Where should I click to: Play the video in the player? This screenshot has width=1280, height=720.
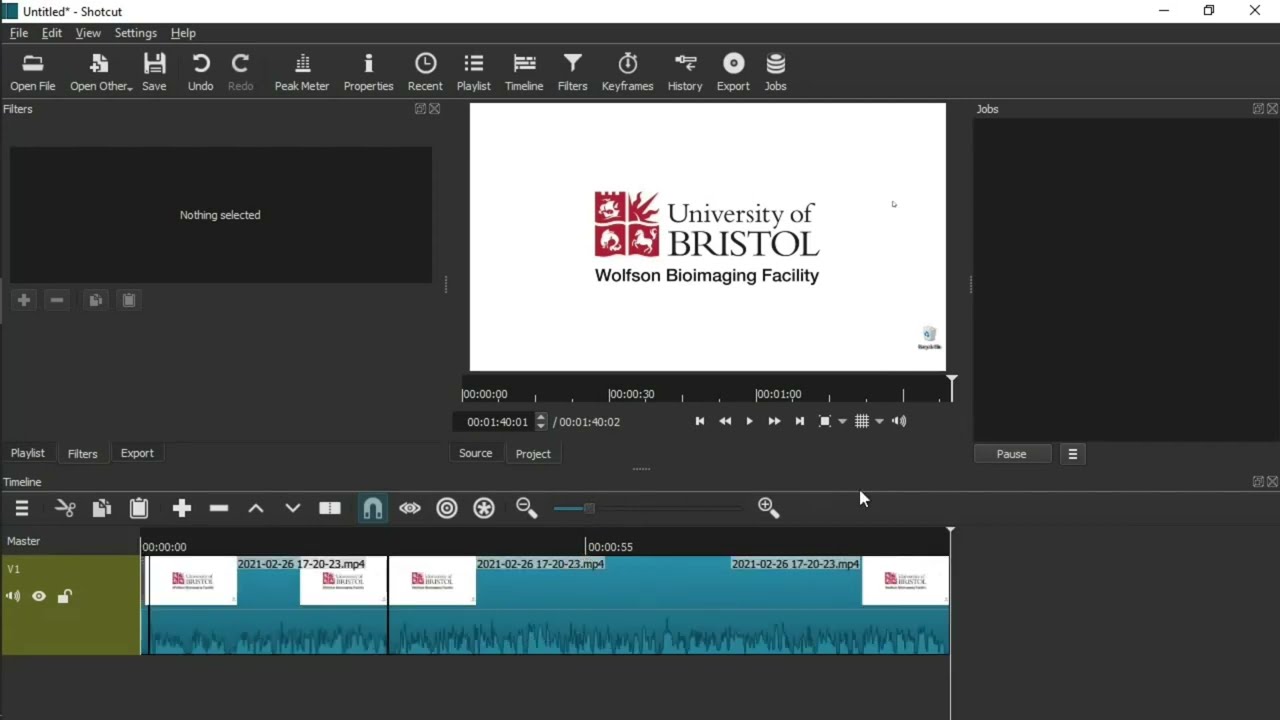pyautogui.click(x=749, y=421)
